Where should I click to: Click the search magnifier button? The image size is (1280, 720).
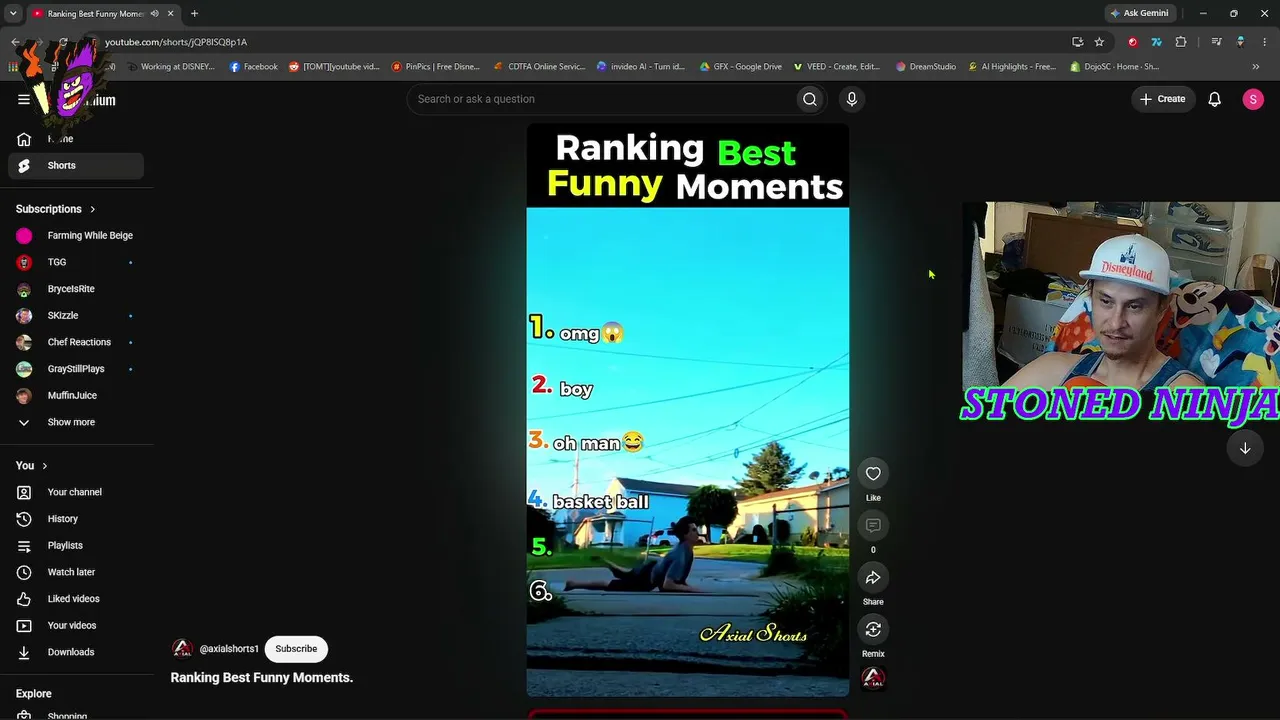point(810,99)
